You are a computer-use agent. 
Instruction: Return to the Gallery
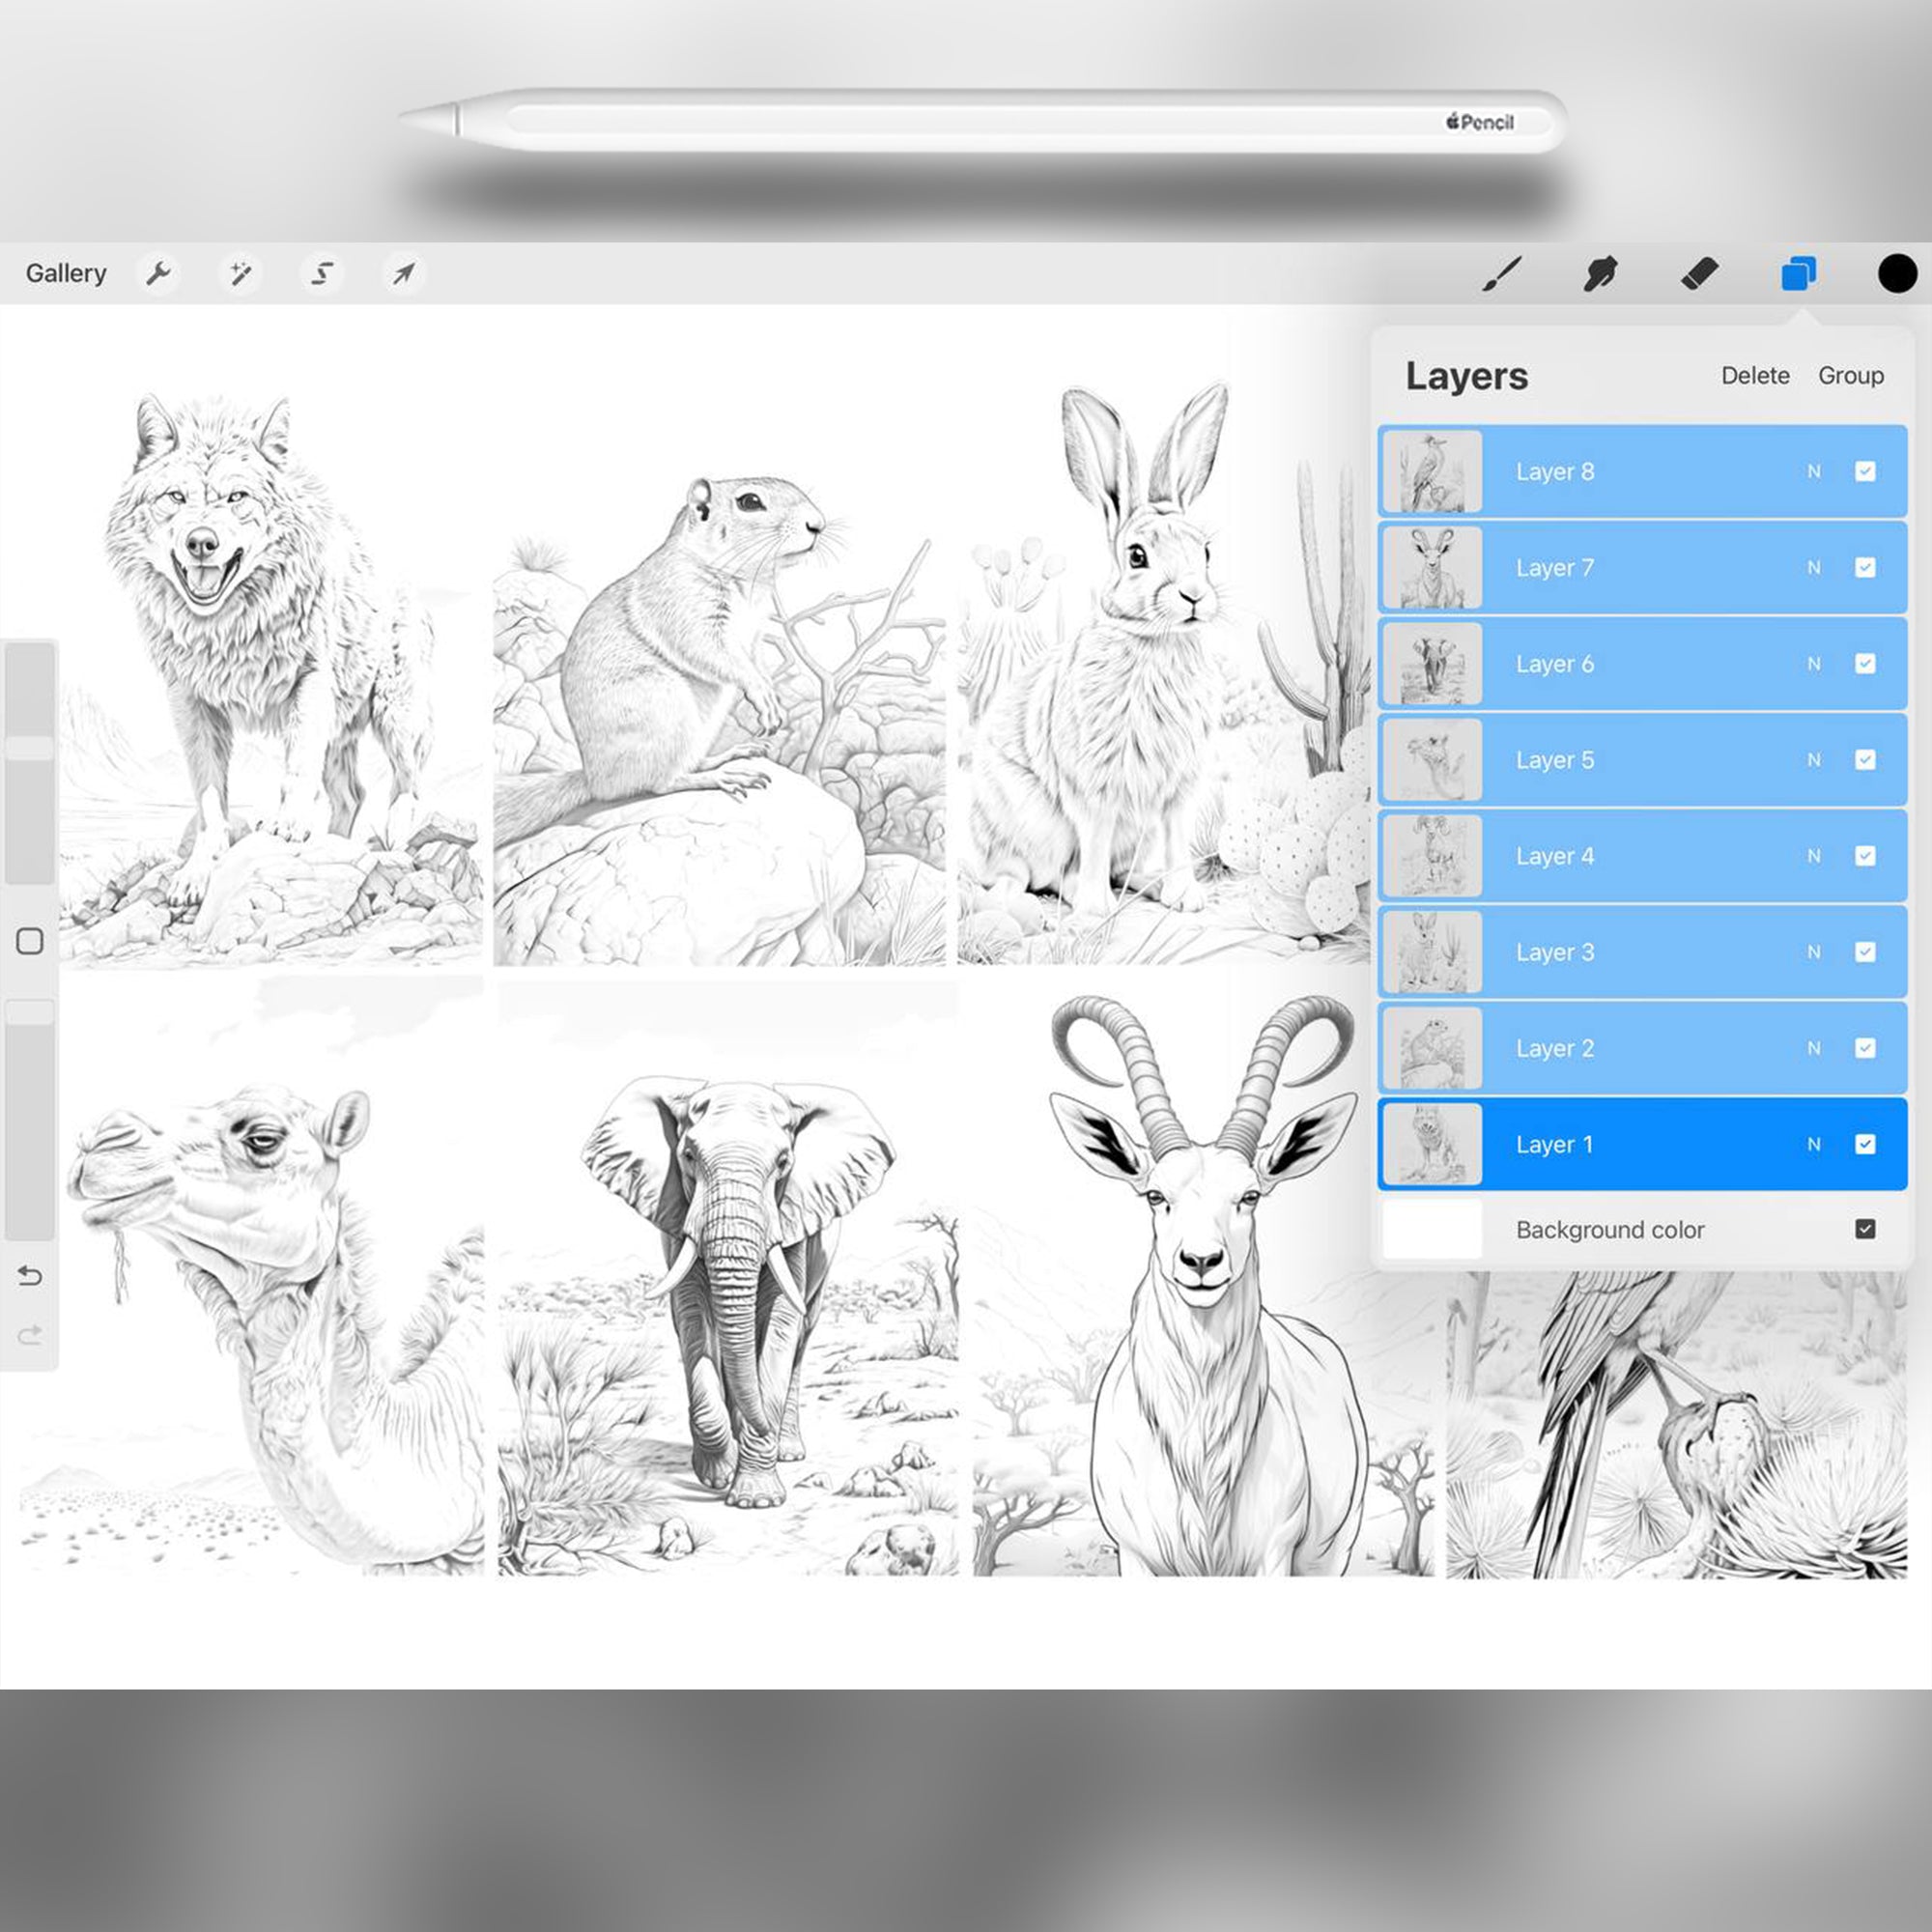(x=66, y=273)
